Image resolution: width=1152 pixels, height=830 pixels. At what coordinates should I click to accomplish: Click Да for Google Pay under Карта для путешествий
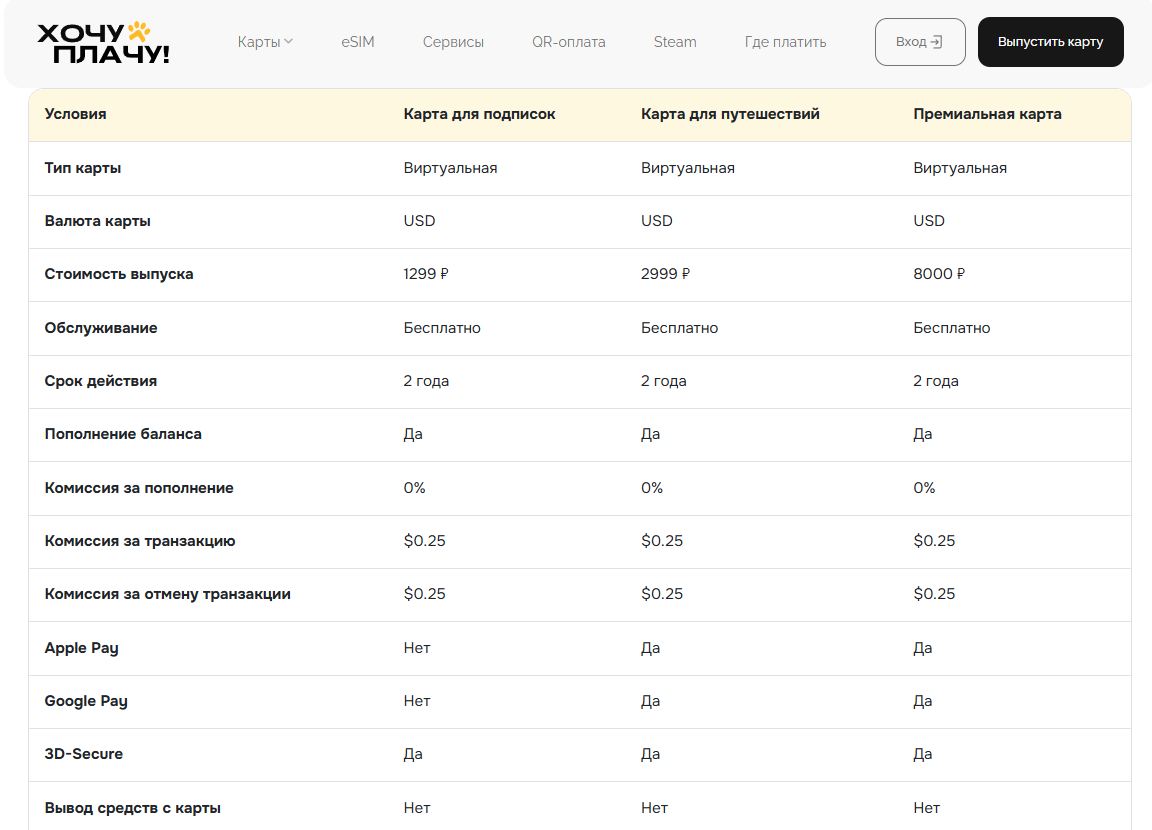click(650, 701)
